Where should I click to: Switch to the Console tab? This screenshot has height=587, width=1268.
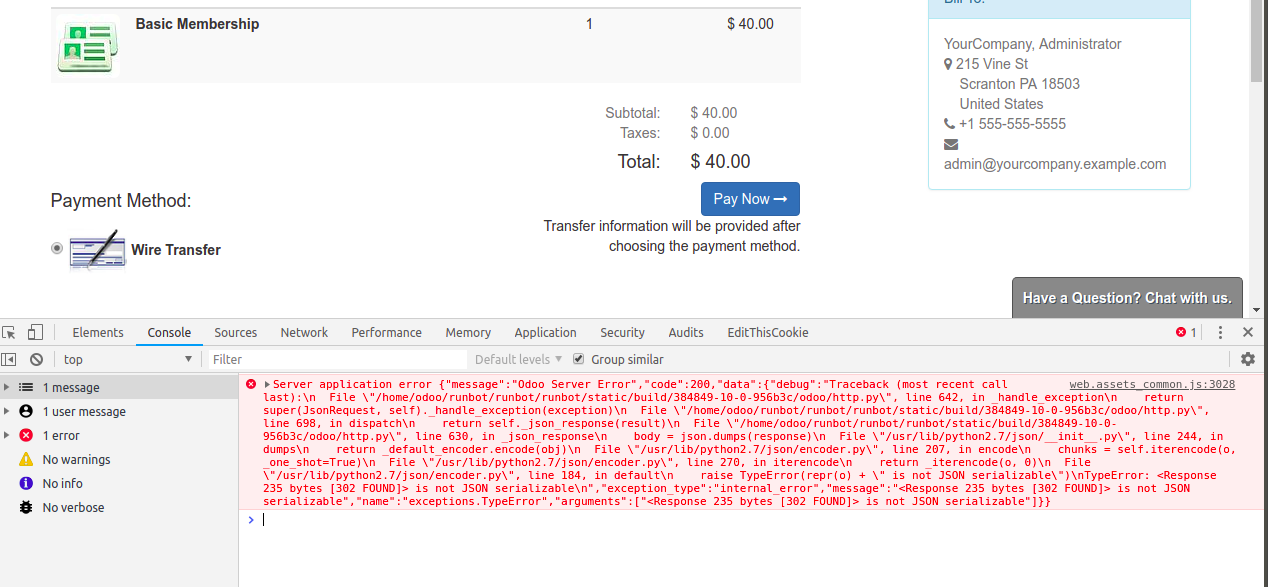[169, 332]
